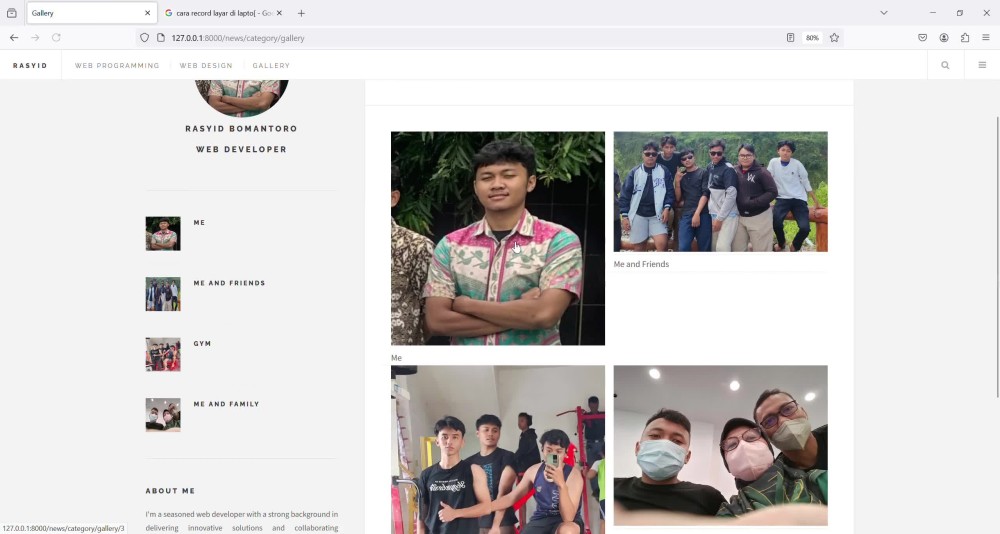The height and width of the screenshot is (534, 1000).
Task: Bookmark this page with star icon
Action: (x=834, y=38)
